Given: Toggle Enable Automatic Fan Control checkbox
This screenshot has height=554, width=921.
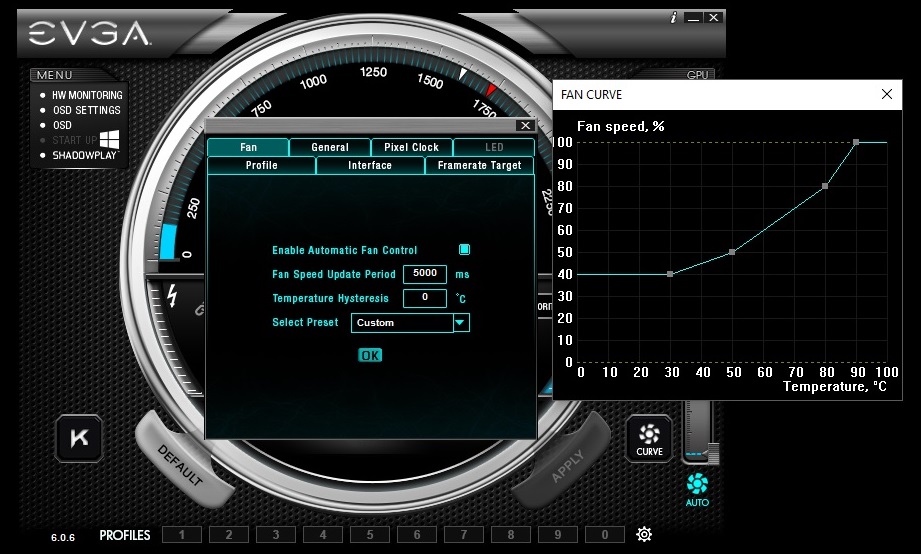Looking at the screenshot, I should click(x=464, y=250).
